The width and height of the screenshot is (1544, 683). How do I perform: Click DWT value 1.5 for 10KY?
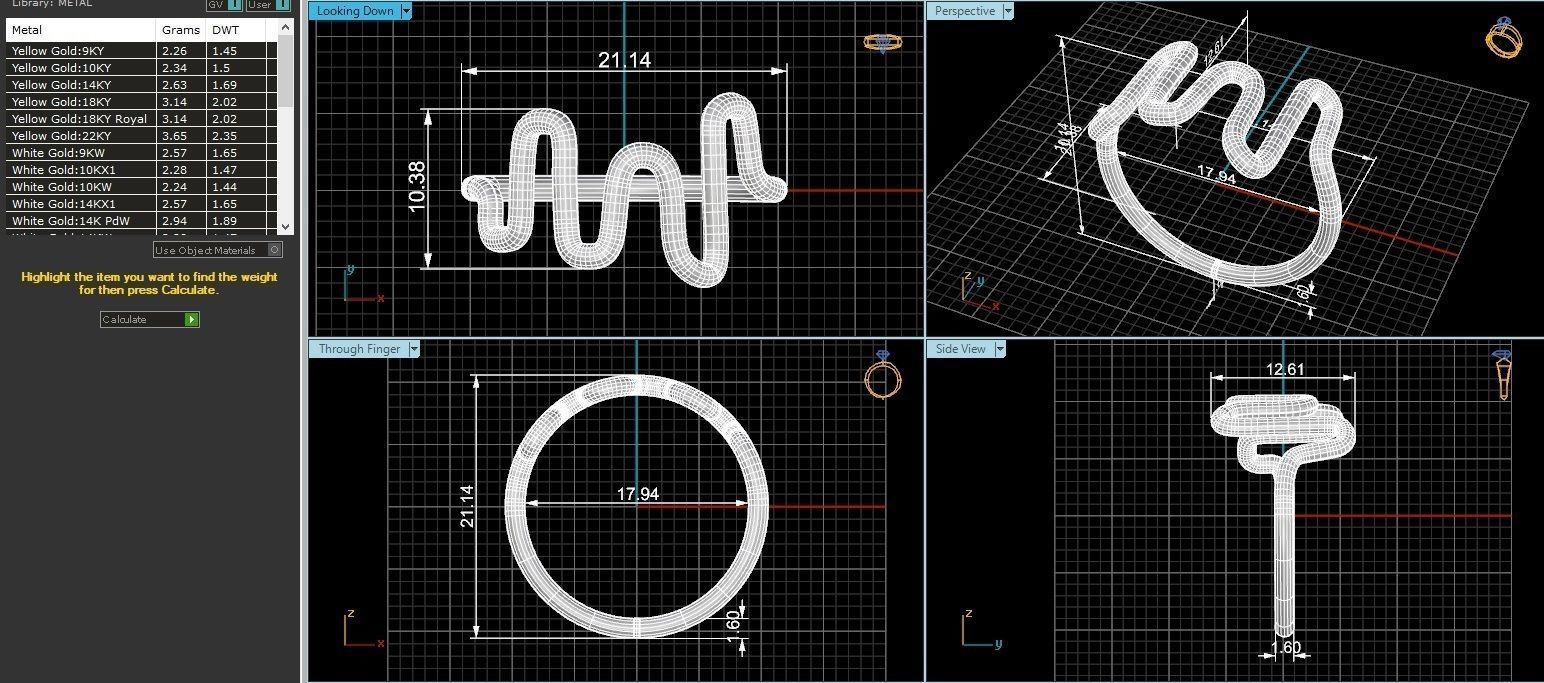coord(220,68)
